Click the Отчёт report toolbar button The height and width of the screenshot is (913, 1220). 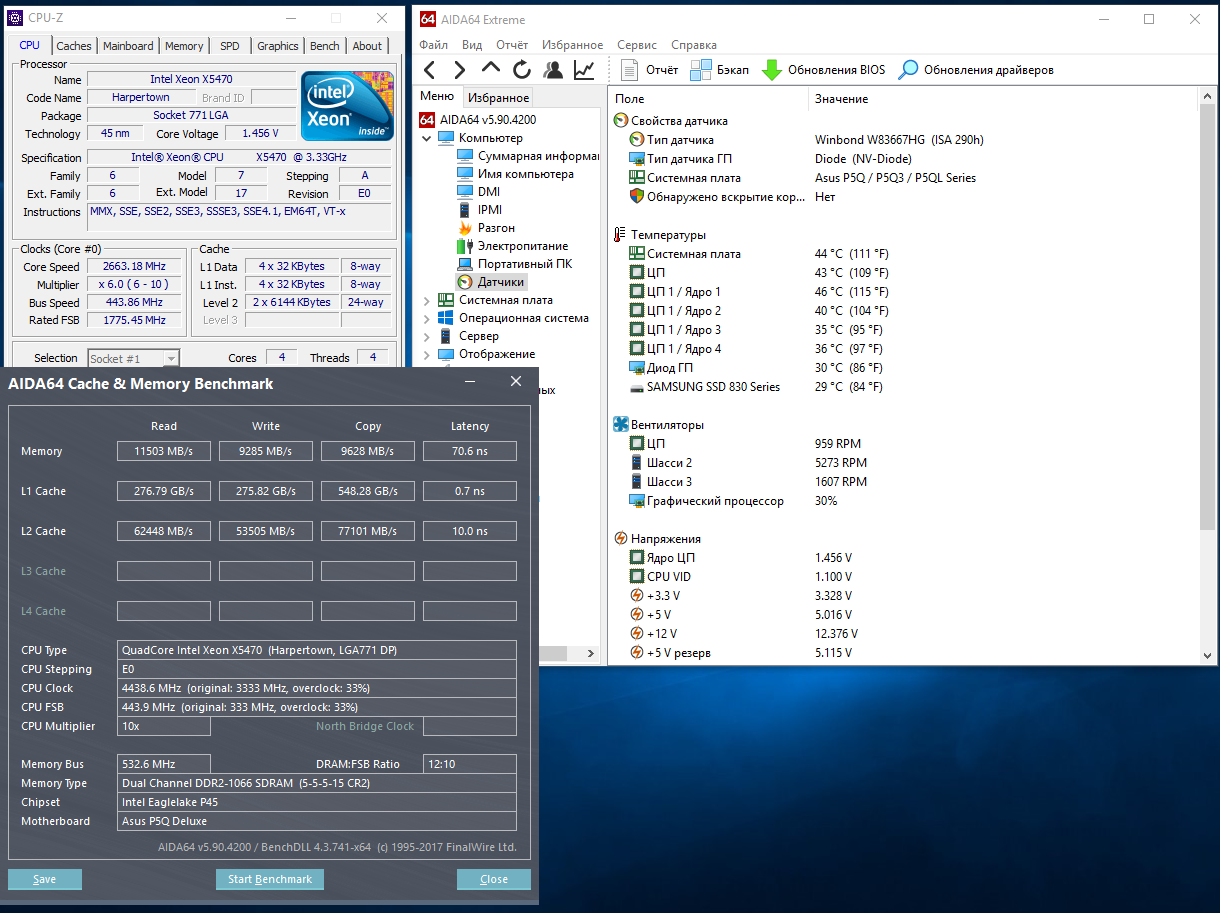tap(649, 70)
